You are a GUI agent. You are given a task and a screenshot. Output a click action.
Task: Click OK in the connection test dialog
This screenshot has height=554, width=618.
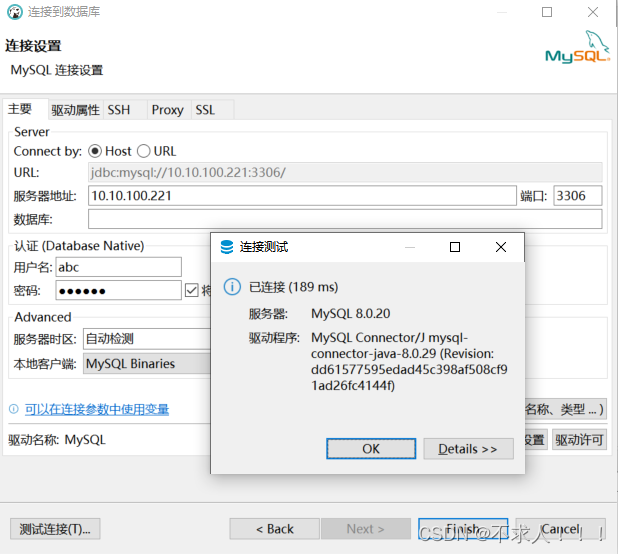point(371,449)
